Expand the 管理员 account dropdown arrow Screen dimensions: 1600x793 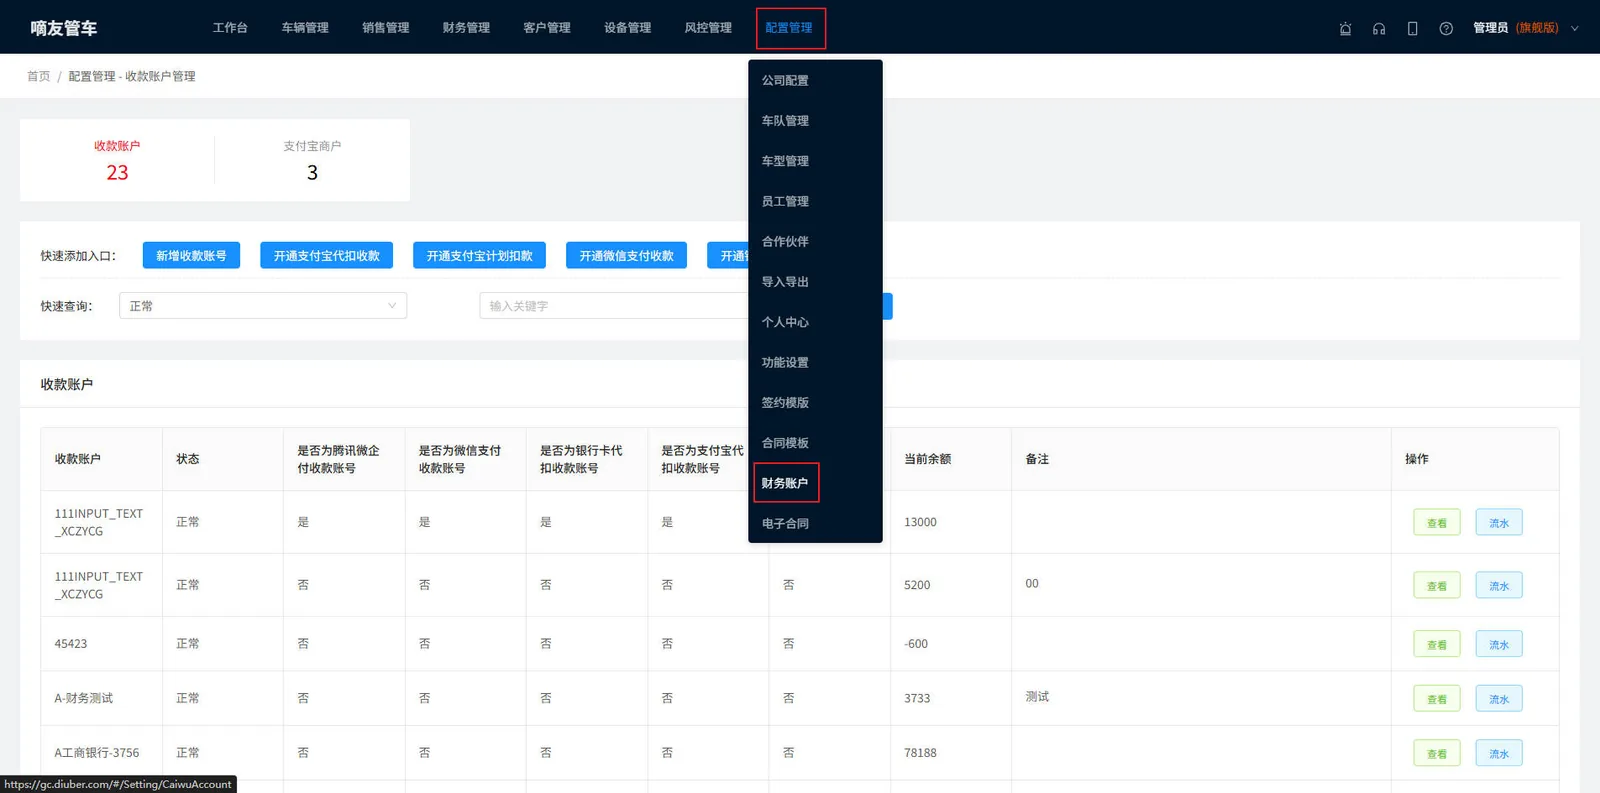tap(1575, 29)
